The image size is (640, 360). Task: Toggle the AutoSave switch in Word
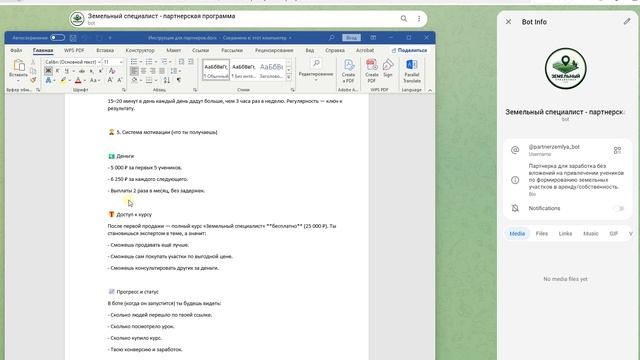click(58, 38)
